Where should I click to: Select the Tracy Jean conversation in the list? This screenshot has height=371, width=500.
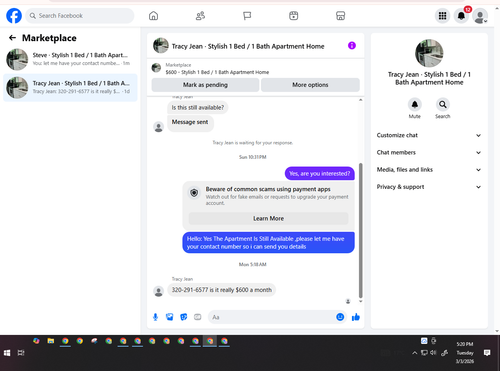pos(70,87)
